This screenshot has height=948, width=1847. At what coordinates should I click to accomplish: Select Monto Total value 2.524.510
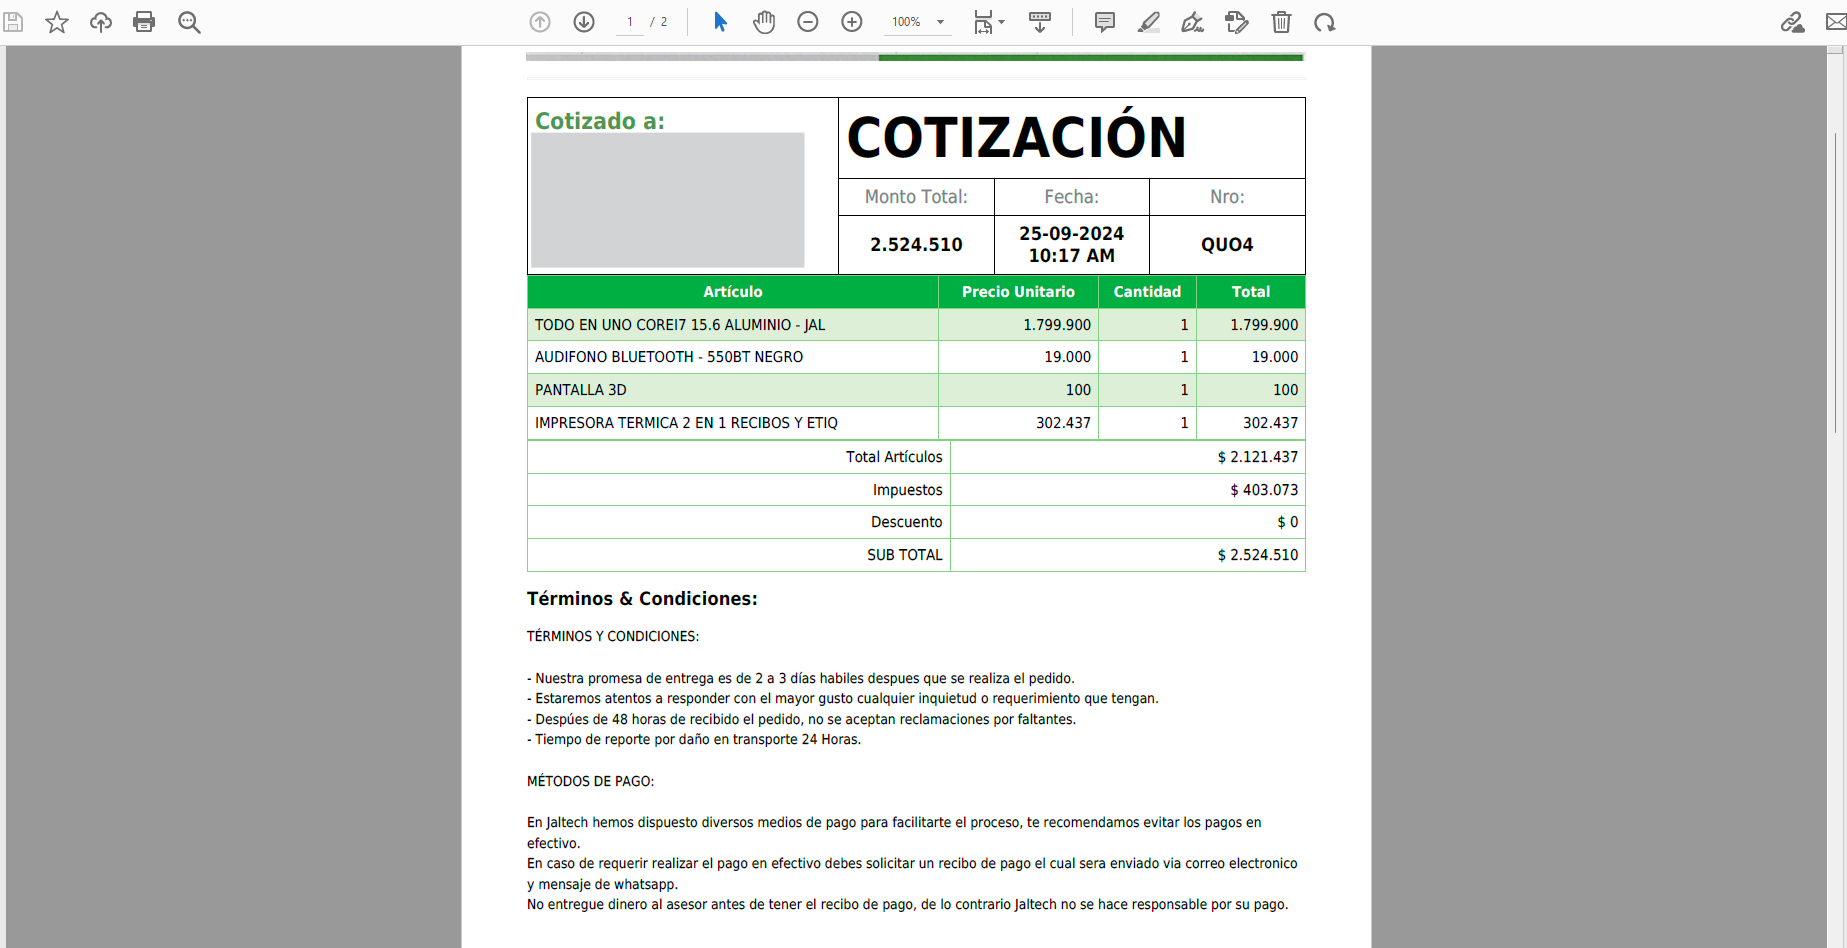(916, 245)
